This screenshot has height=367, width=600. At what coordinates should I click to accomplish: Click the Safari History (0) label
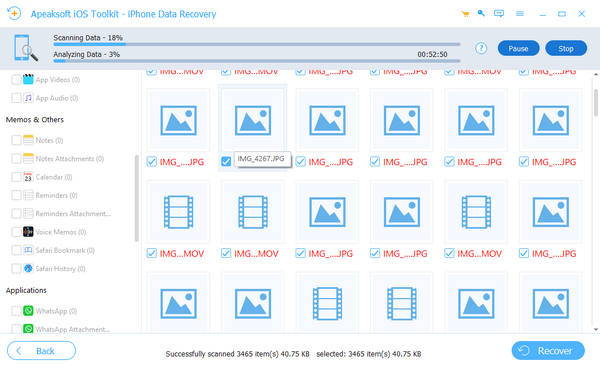click(x=60, y=269)
